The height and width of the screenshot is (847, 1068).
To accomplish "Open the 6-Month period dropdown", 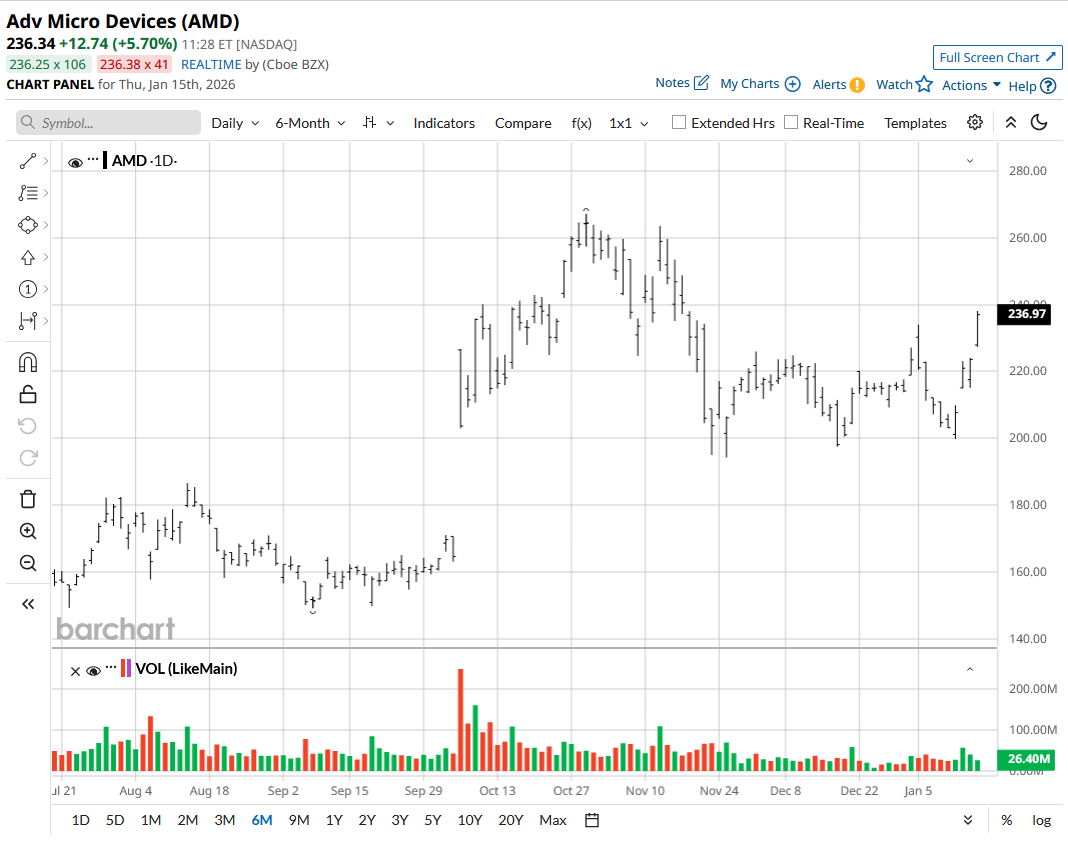I will [x=310, y=123].
